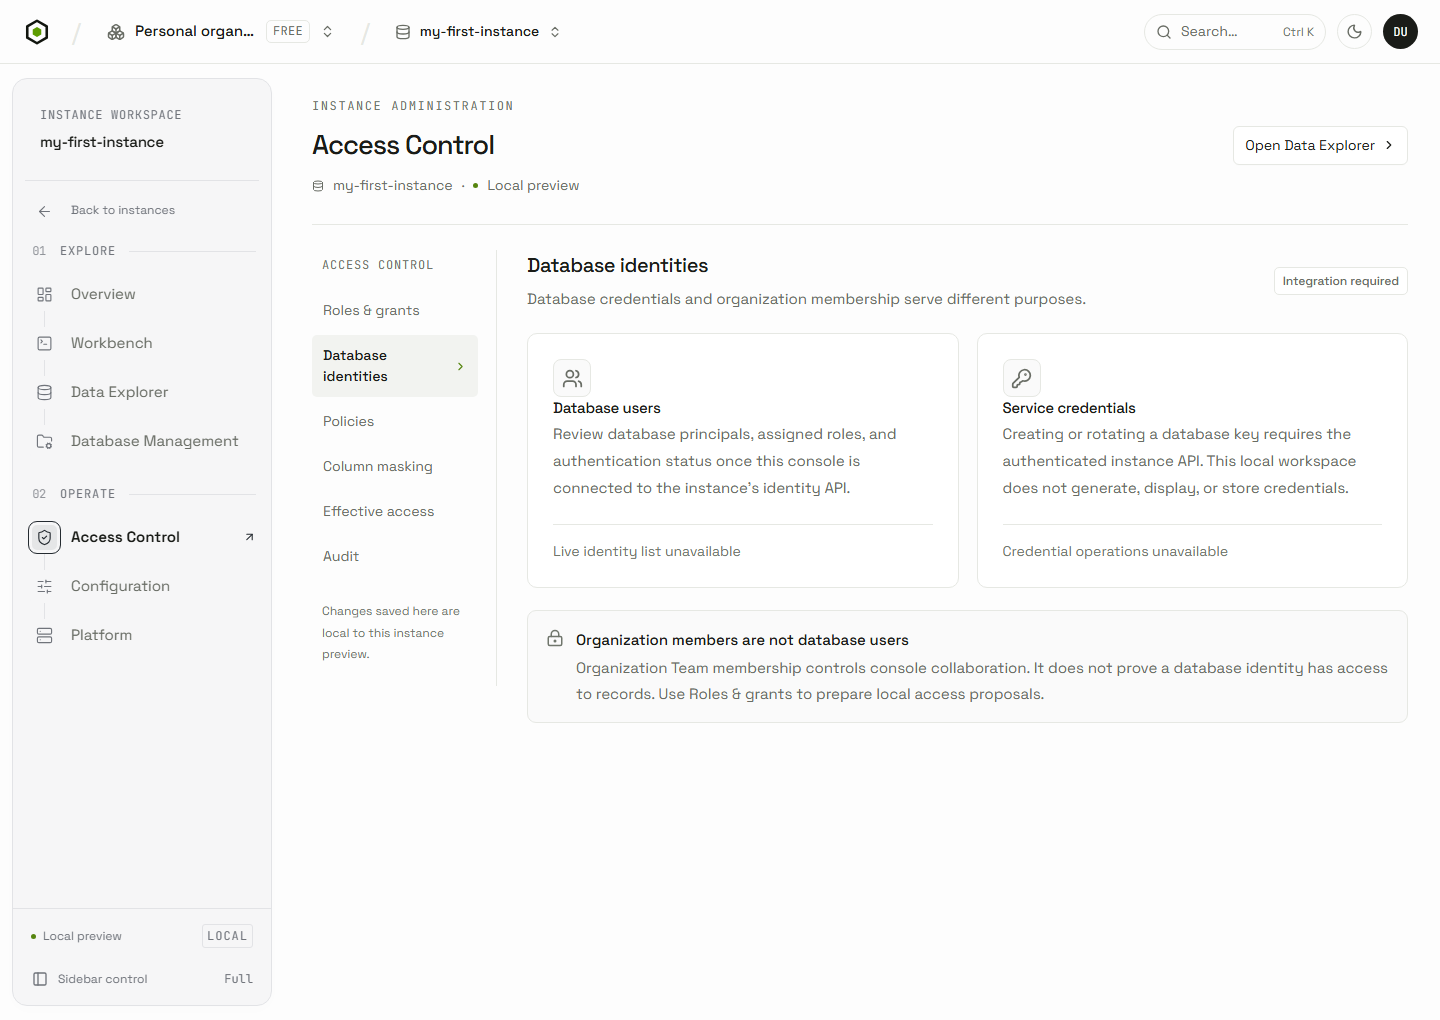
Task: Click the FREE plan badge
Action: pyautogui.click(x=288, y=32)
